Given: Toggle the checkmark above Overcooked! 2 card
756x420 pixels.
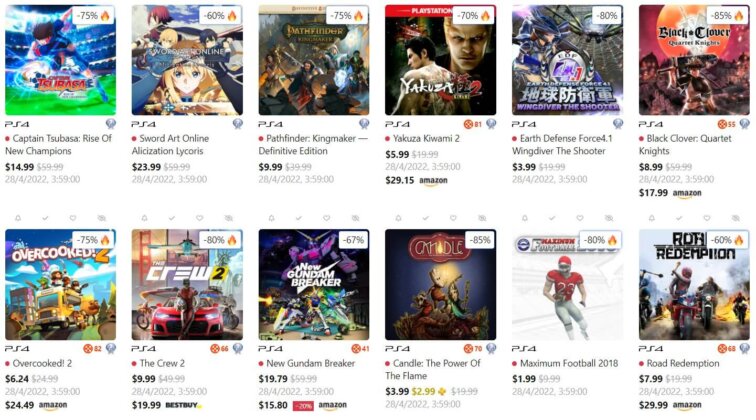Looking at the screenshot, I should point(45,218).
